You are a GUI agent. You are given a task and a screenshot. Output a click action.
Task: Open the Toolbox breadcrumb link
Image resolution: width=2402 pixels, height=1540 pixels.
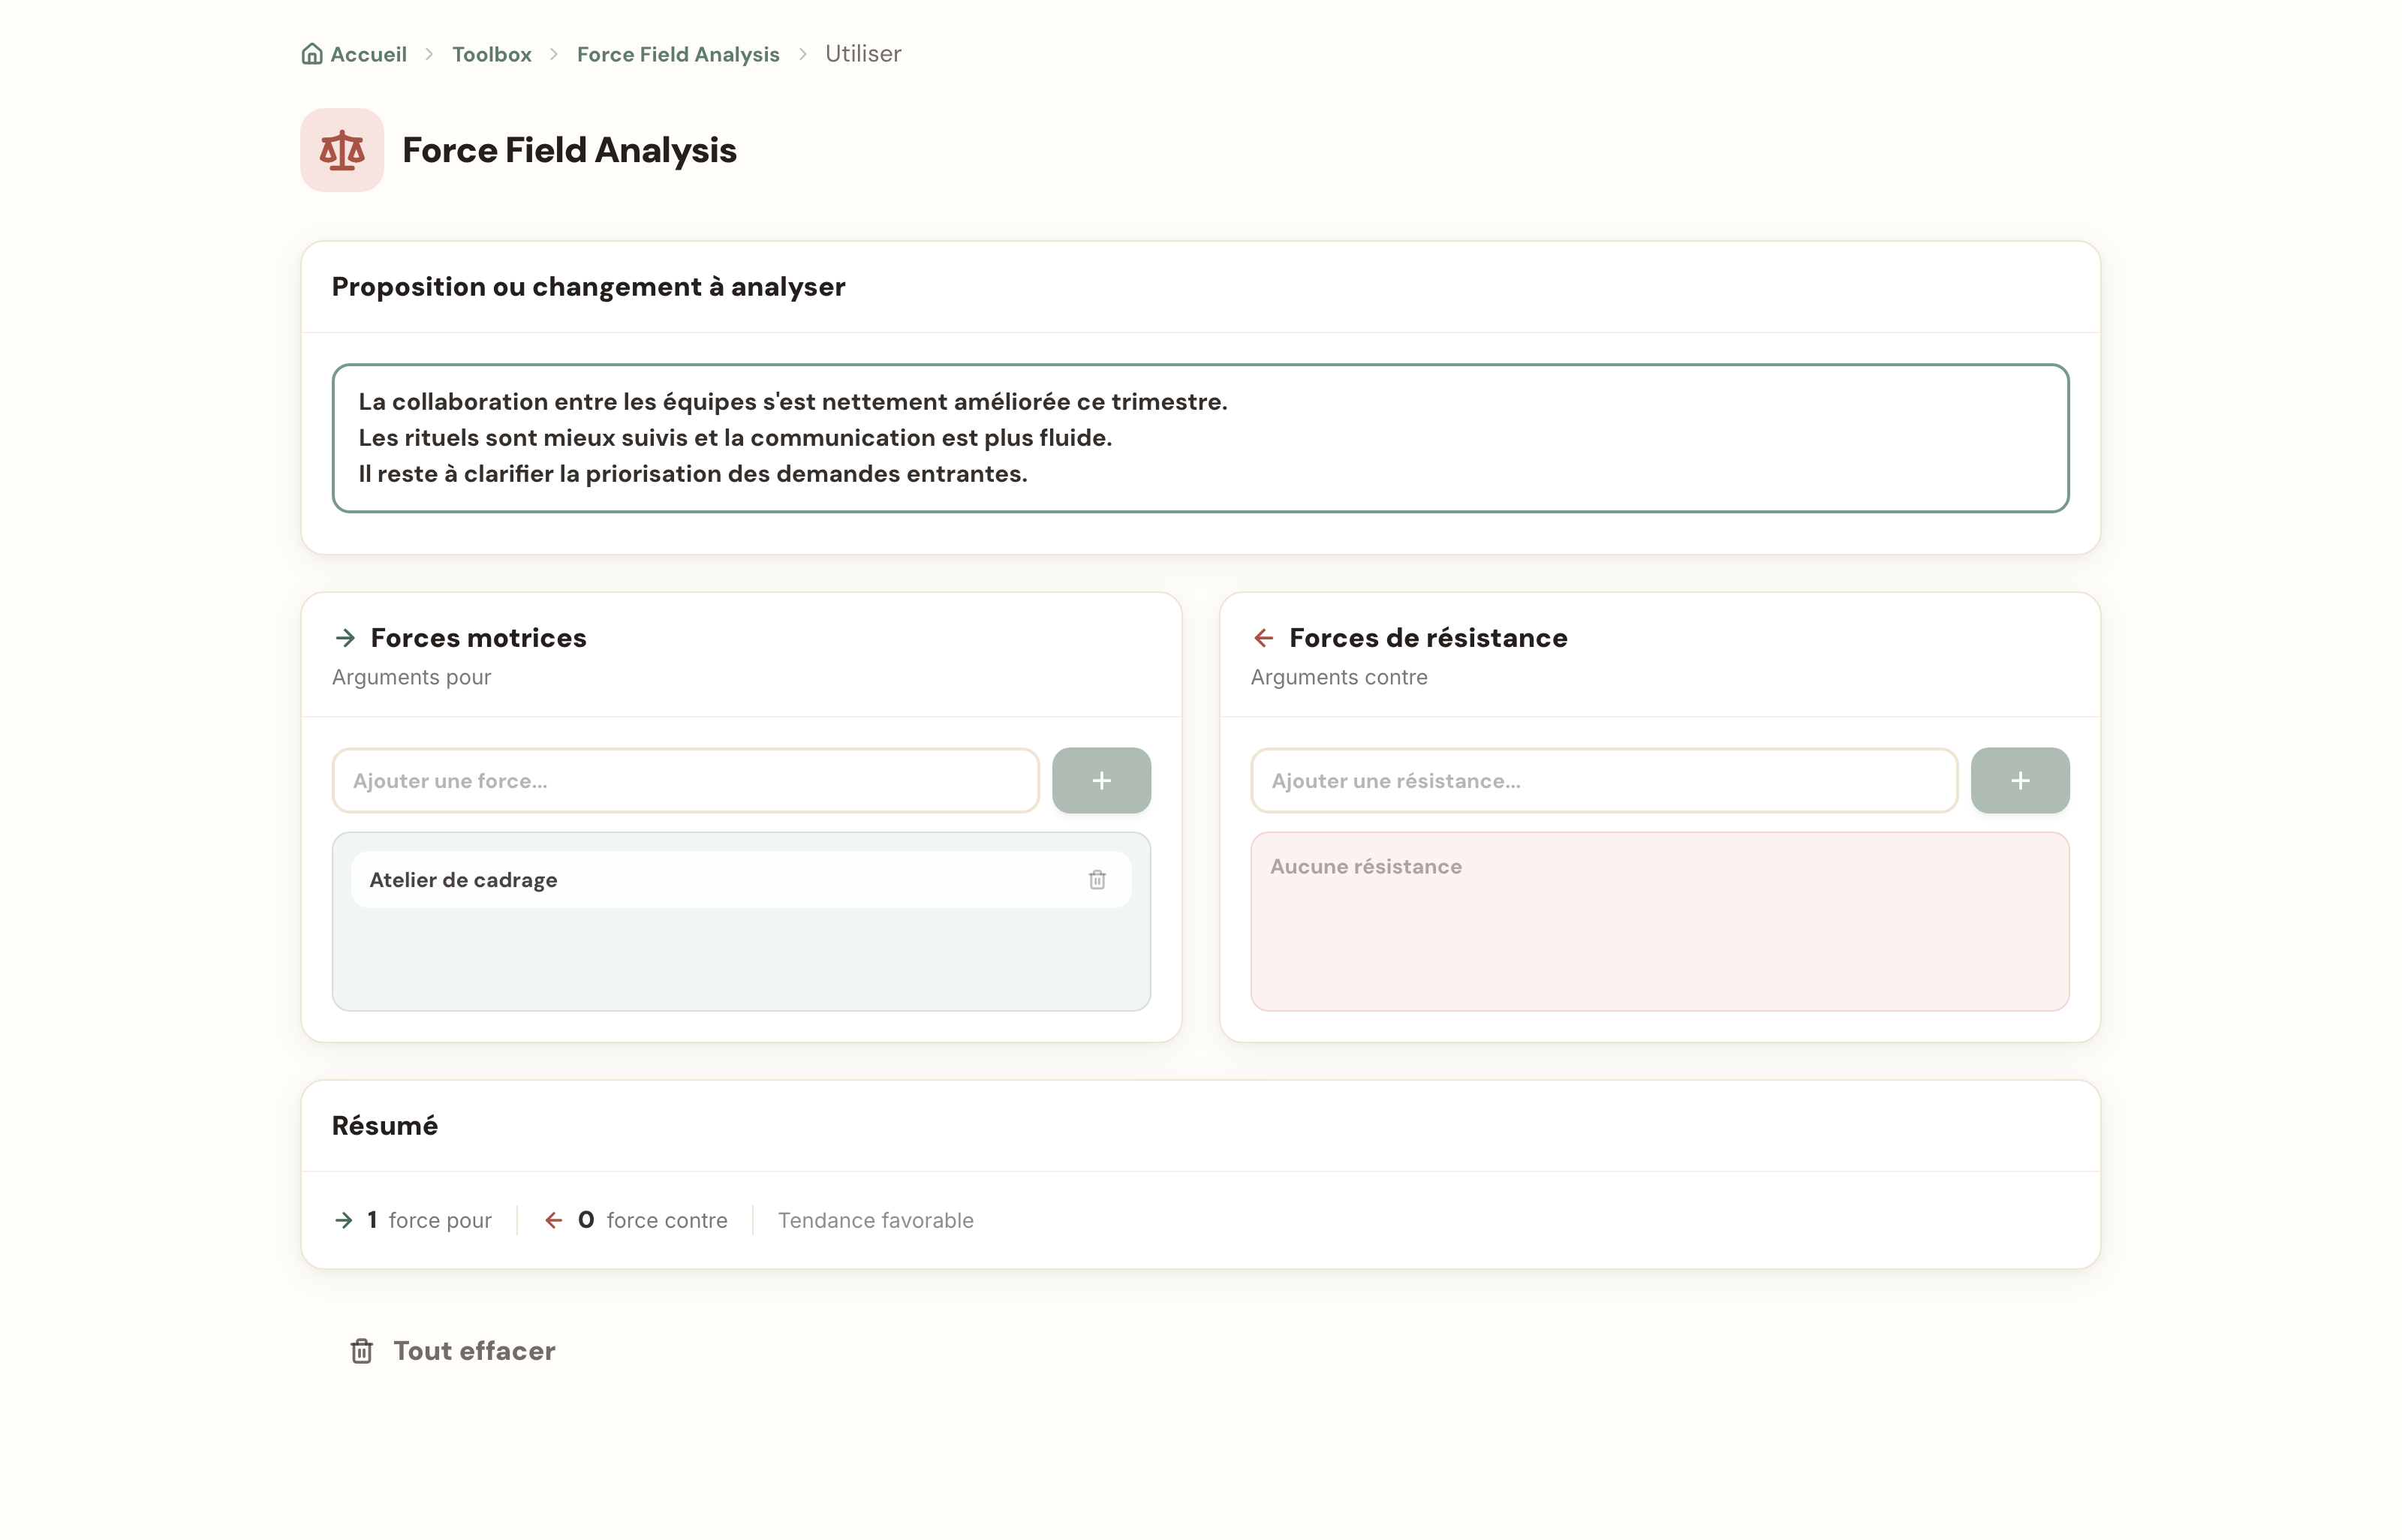tap(492, 54)
